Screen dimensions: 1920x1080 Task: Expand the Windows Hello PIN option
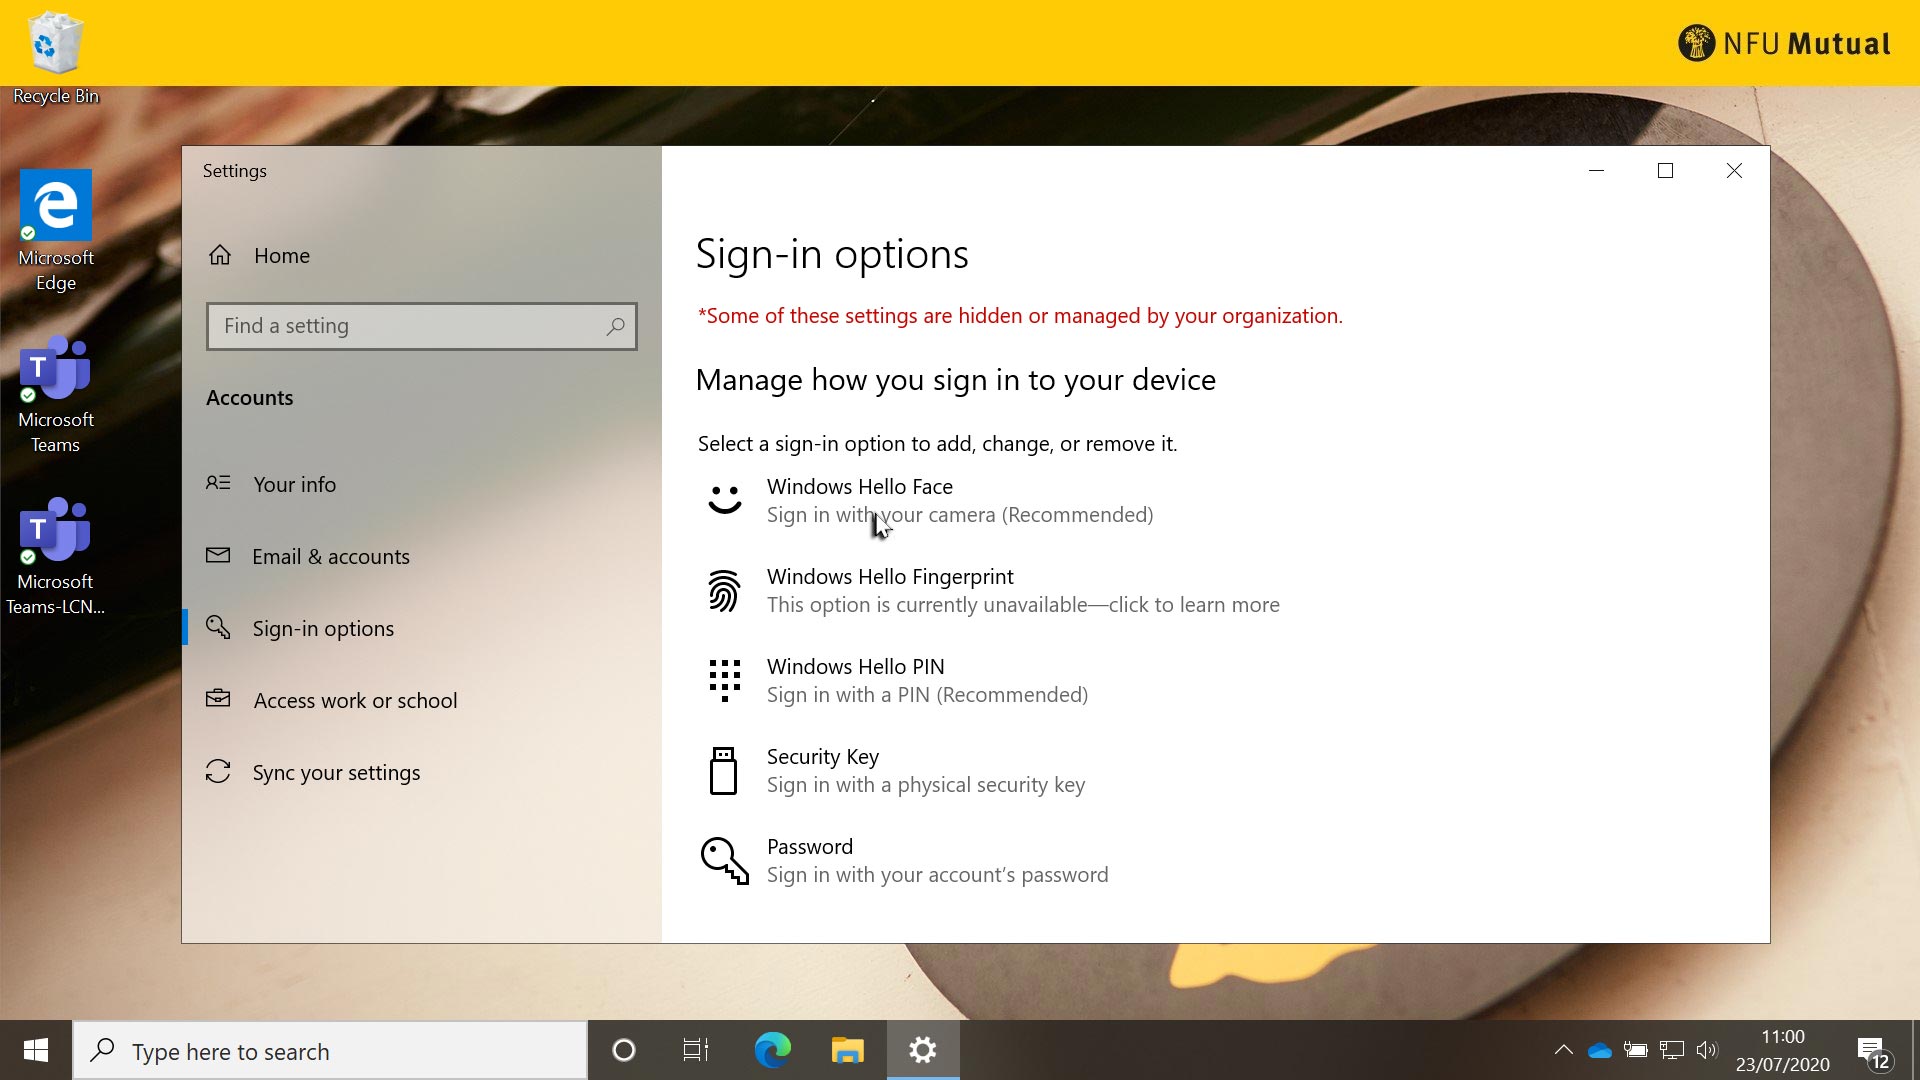[926, 680]
